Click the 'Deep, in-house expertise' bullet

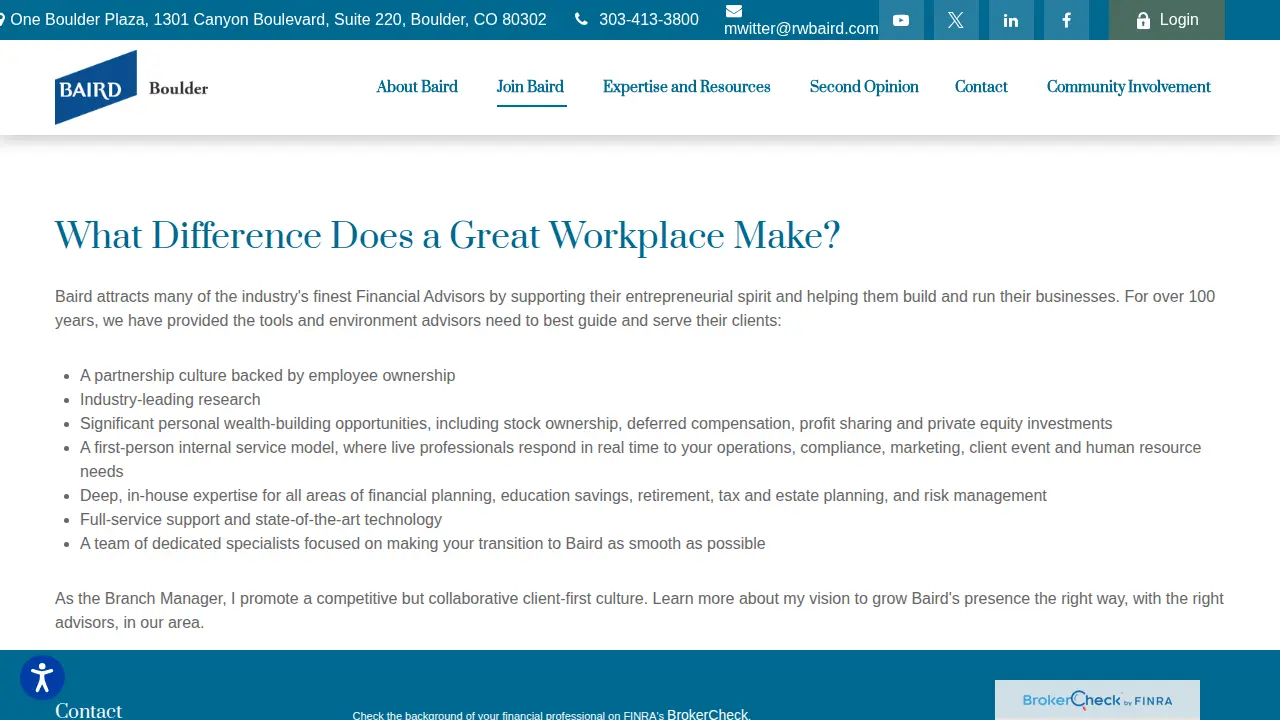(563, 496)
